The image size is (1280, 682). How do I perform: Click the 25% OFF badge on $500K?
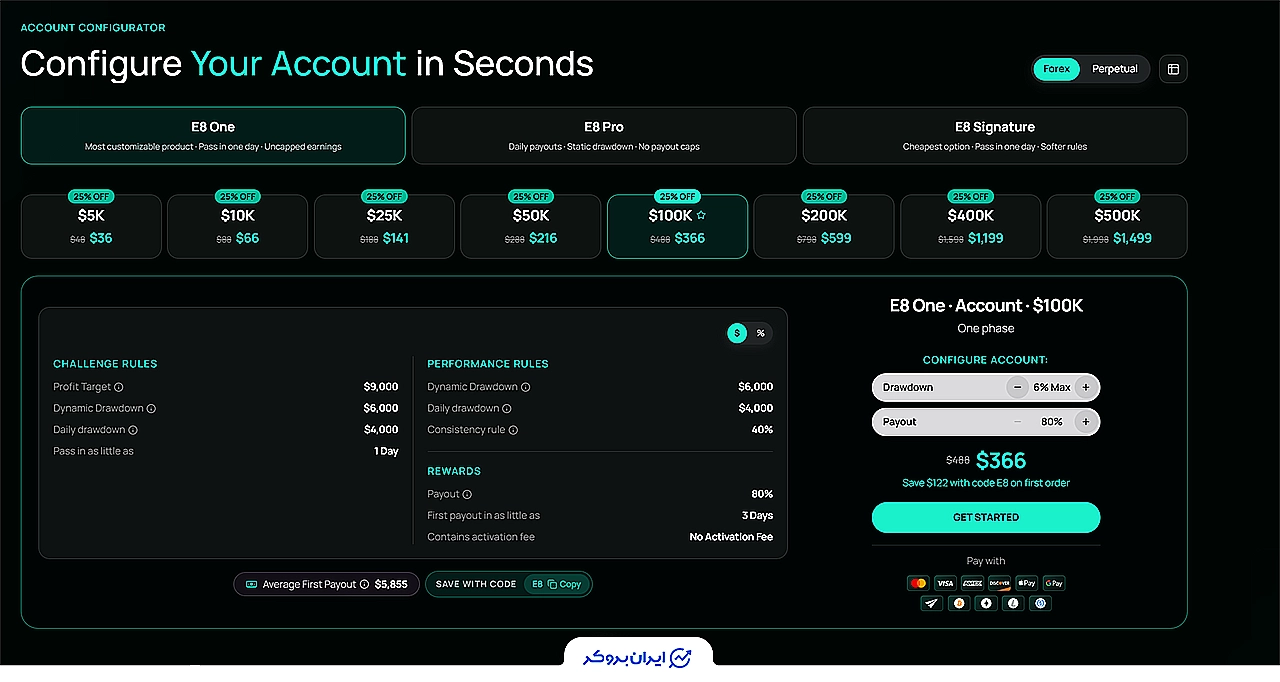click(x=1117, y=196)
